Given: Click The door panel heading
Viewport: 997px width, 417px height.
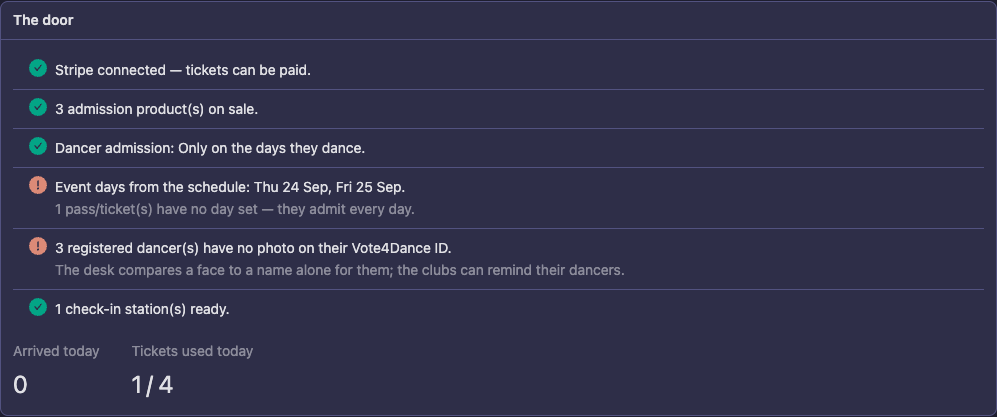Looking at the screenshot, I should tap(43, 20).
